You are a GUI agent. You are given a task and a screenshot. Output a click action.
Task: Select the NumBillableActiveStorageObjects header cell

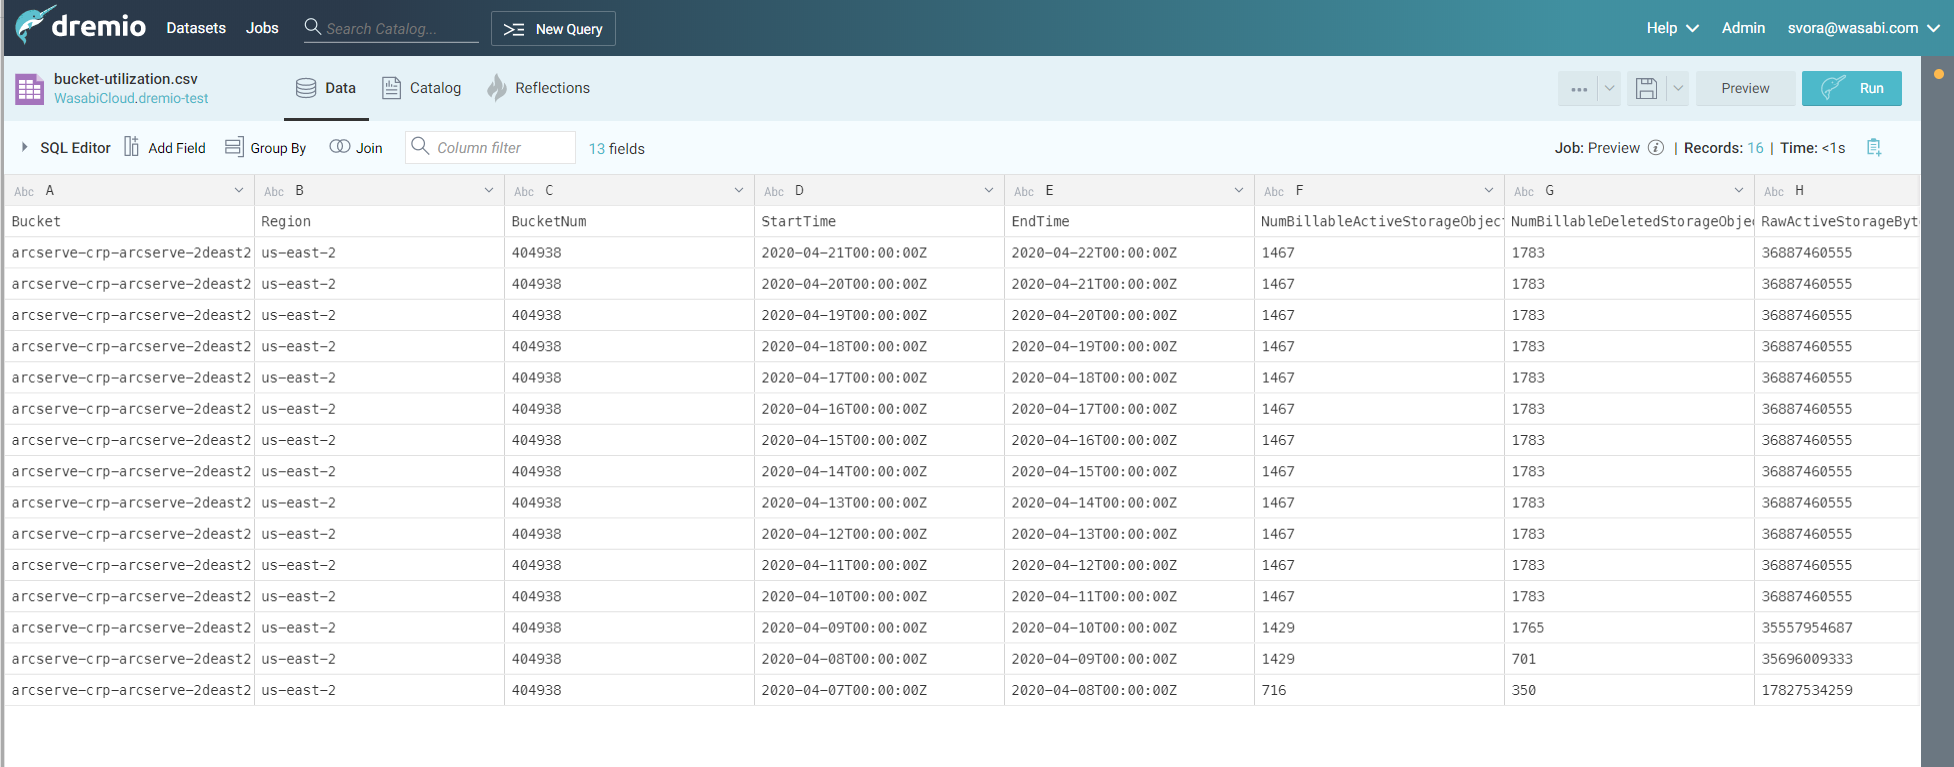tap(1379, 222)
